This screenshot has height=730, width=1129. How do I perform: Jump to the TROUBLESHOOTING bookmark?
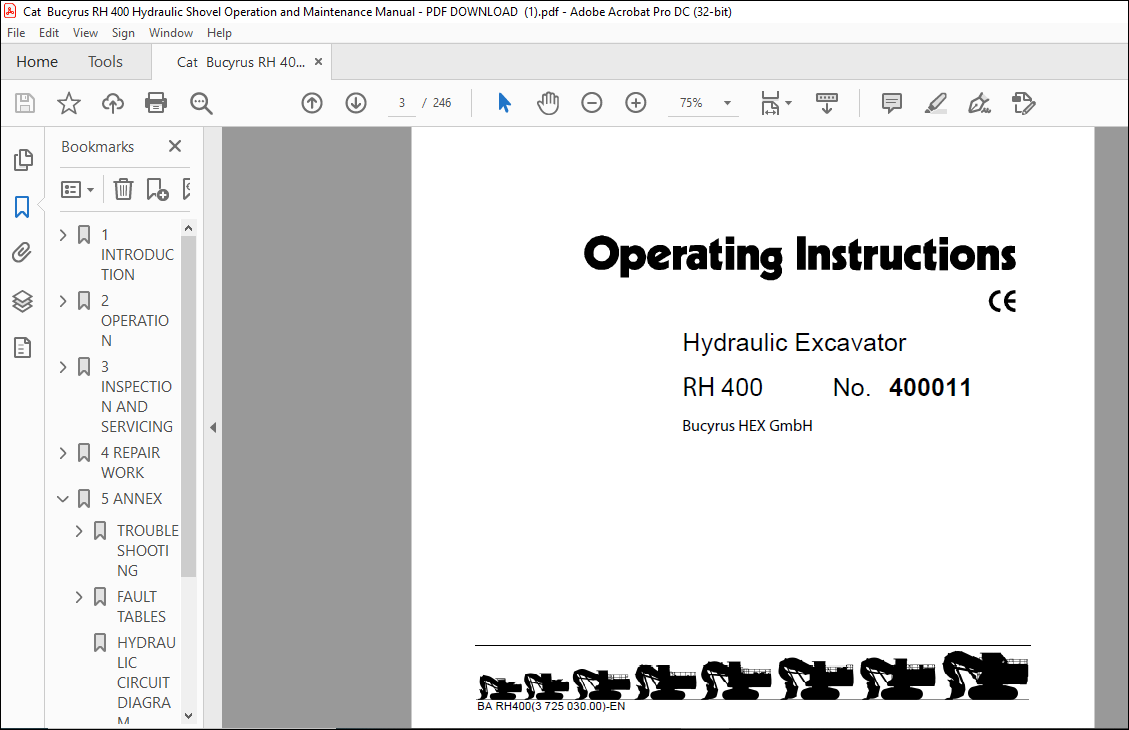(148, 551)
